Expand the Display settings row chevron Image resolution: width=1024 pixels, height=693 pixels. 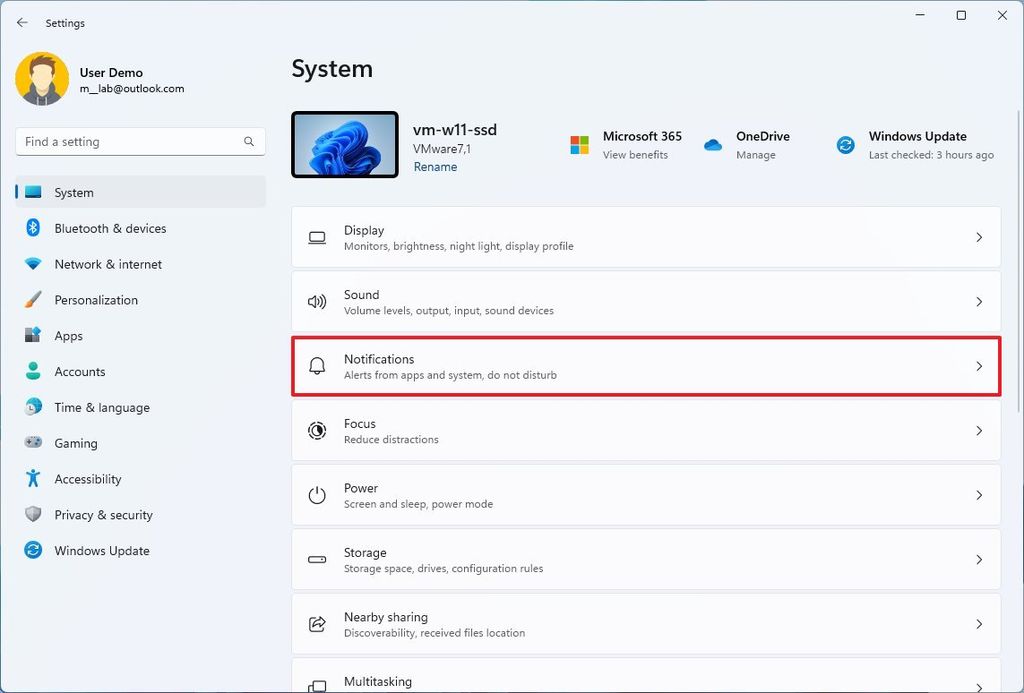979,237
